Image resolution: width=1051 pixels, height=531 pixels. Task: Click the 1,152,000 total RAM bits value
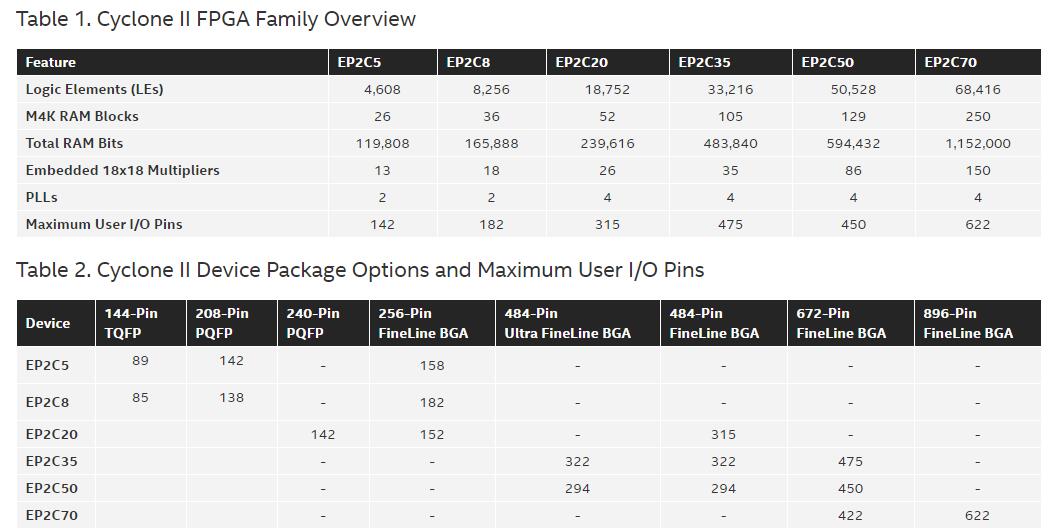[x=977, y=143]
